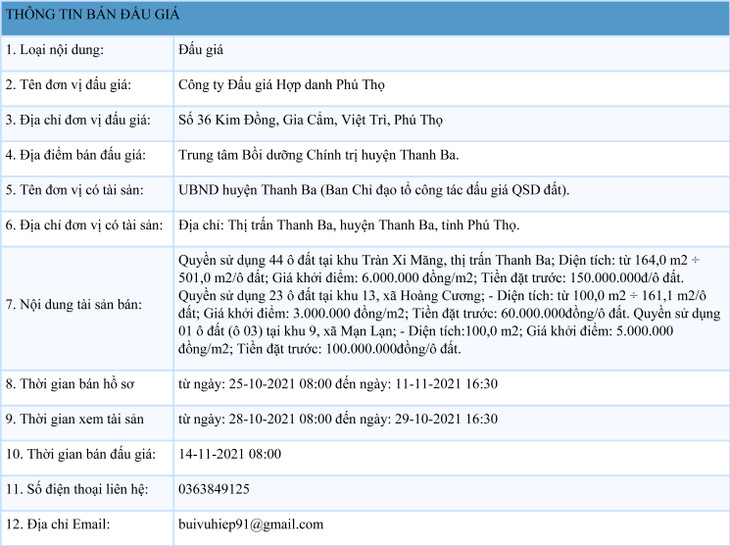The width and height of the screenshot is (730, 546).
Task: Click the email buivuhiep91@gmail.com
Action: [250, 523]
